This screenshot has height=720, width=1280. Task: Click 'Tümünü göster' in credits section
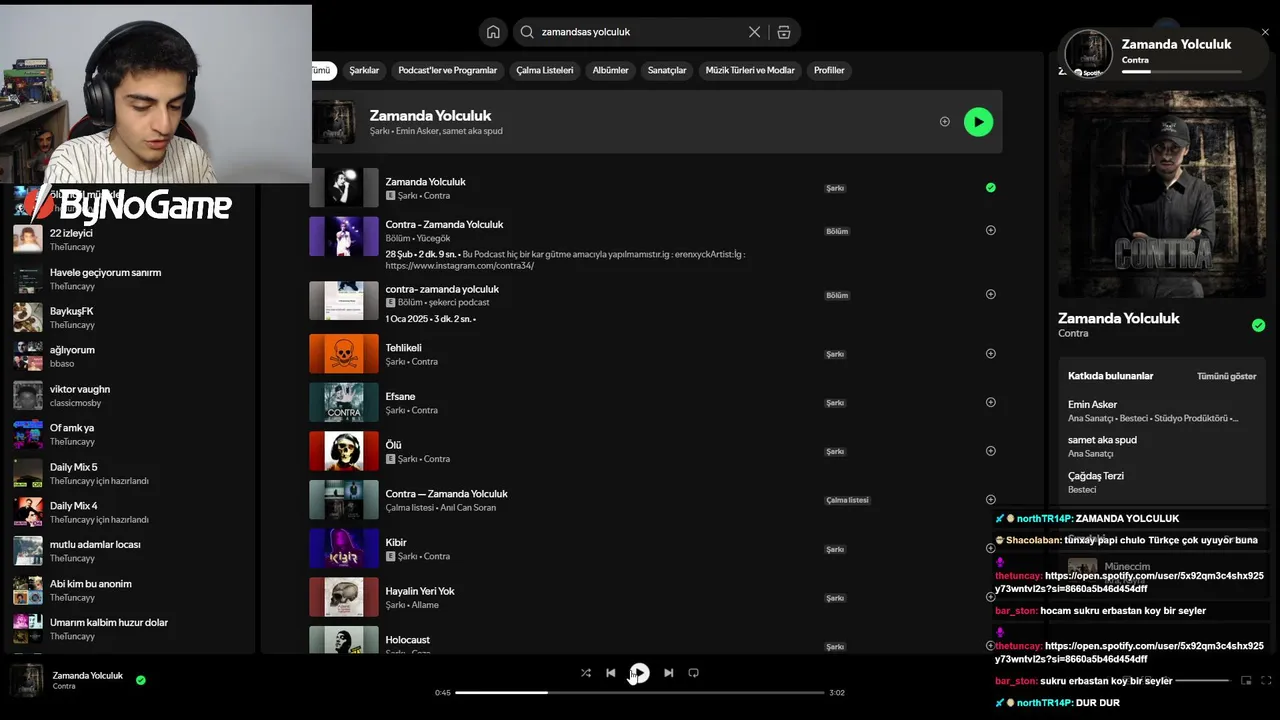[x=1227, y=376]
